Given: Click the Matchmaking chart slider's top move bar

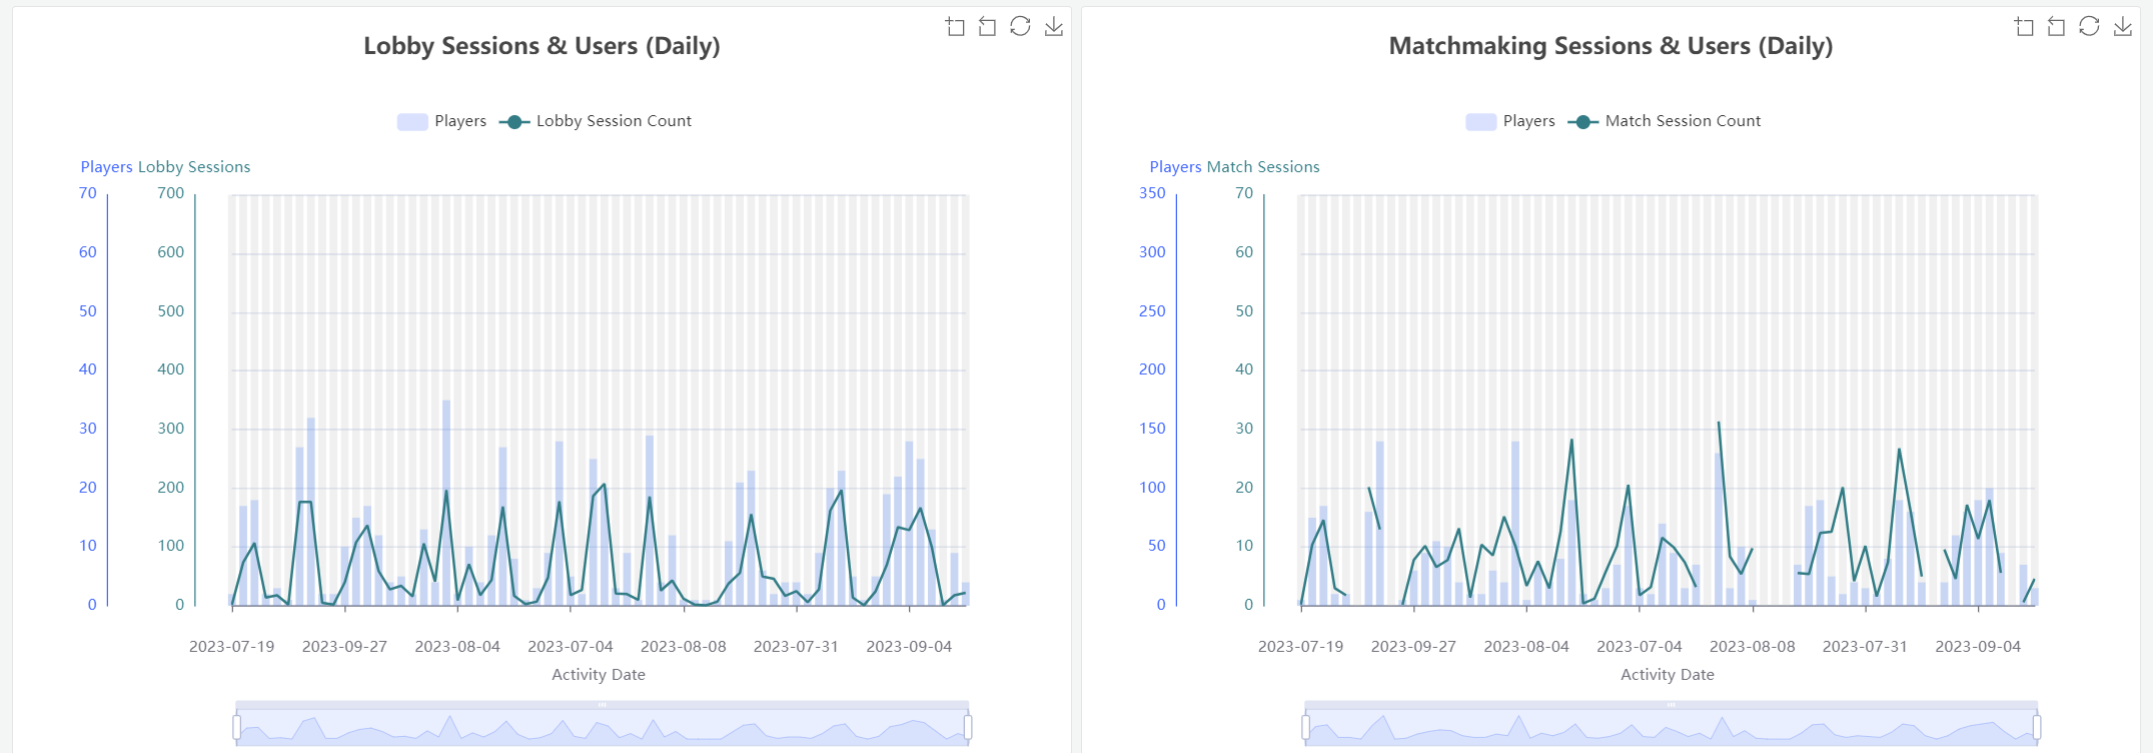Looking at the screenshot, I should pos(1671,705).
